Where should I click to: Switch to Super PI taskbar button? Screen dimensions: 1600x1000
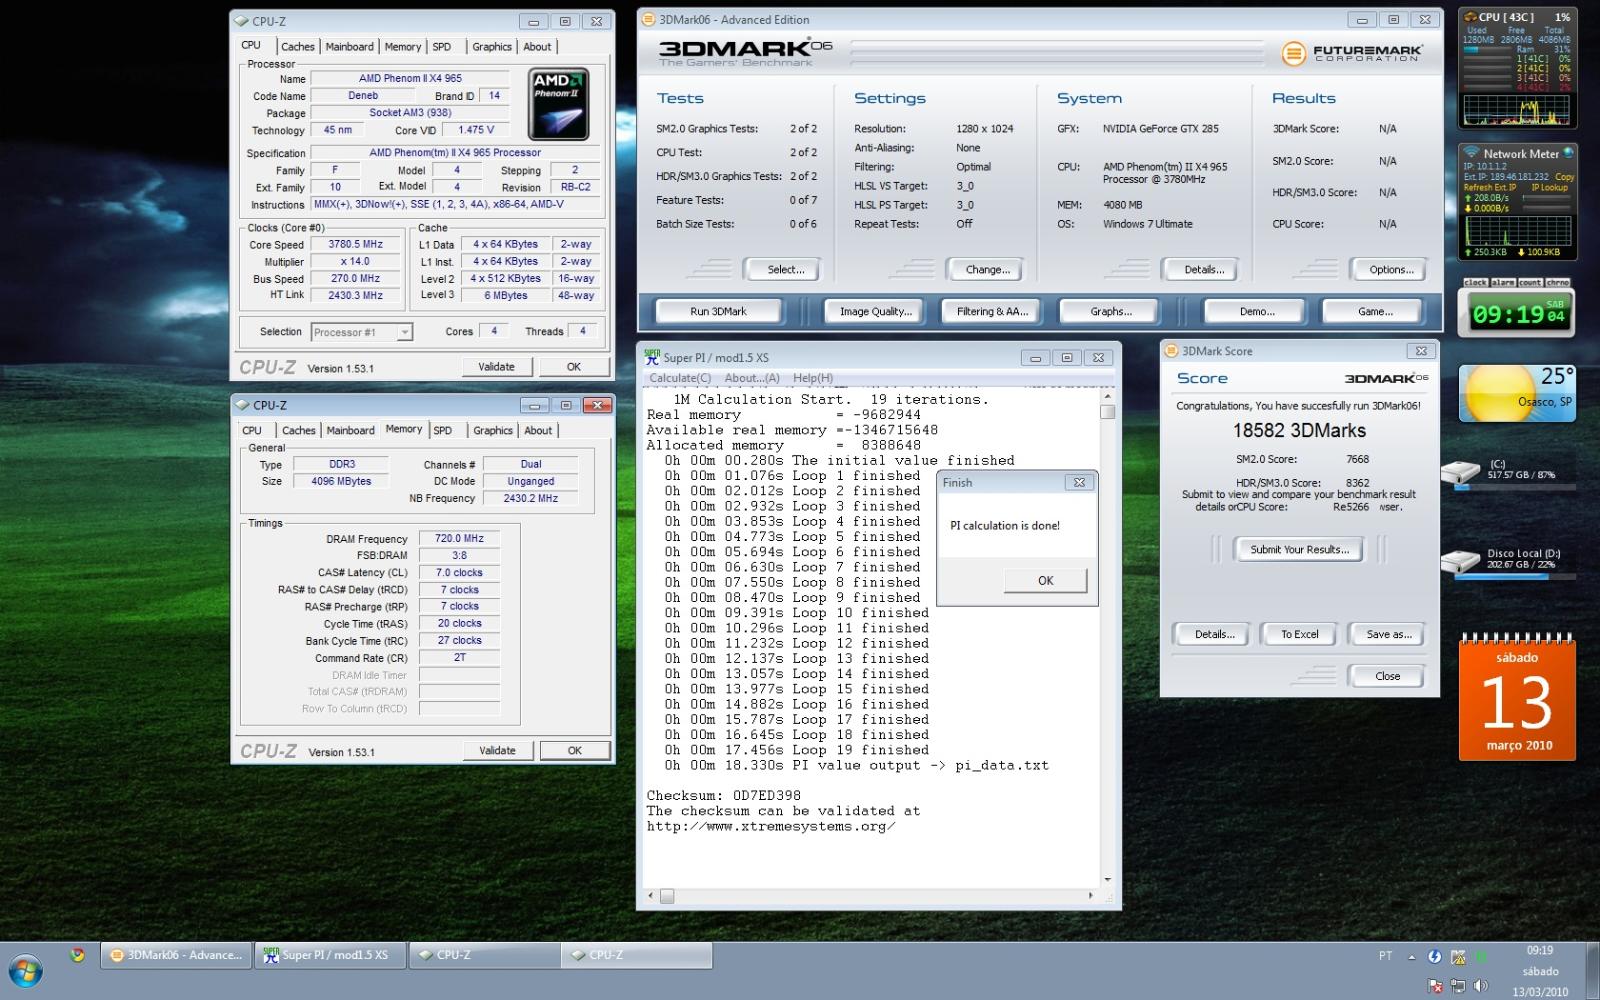tap(331, 955)
